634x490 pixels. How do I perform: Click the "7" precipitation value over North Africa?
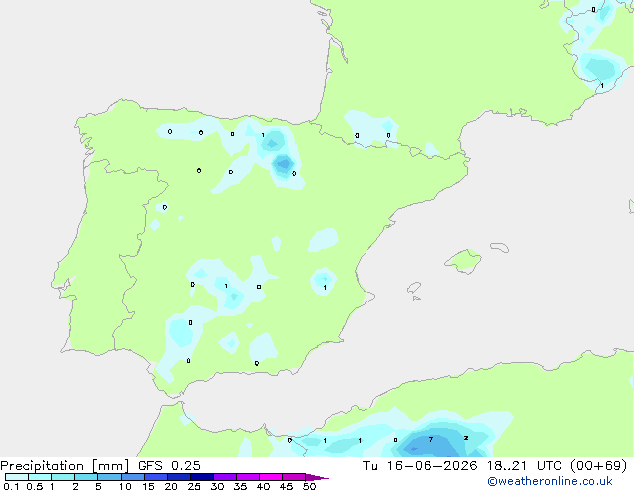click(x=431, y=439)
